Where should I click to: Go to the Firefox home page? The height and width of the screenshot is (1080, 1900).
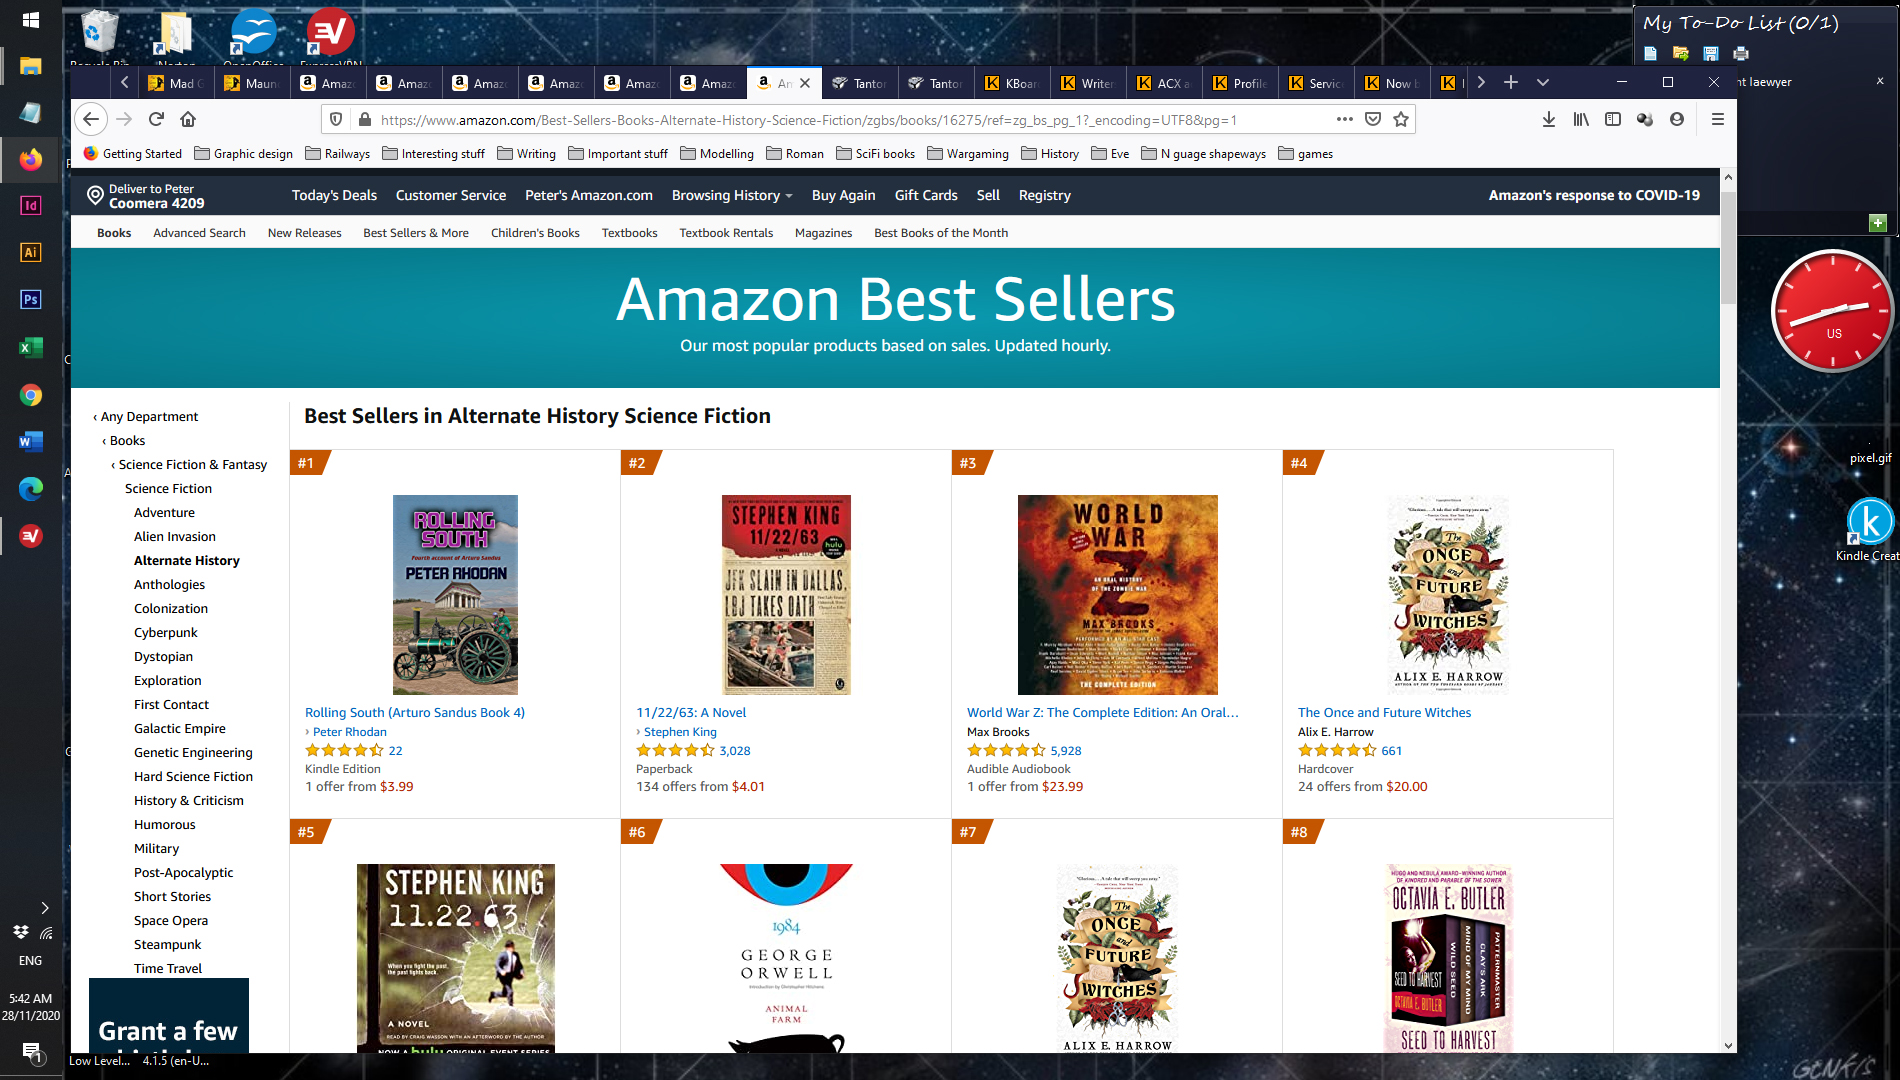click(x=188, y=119)
